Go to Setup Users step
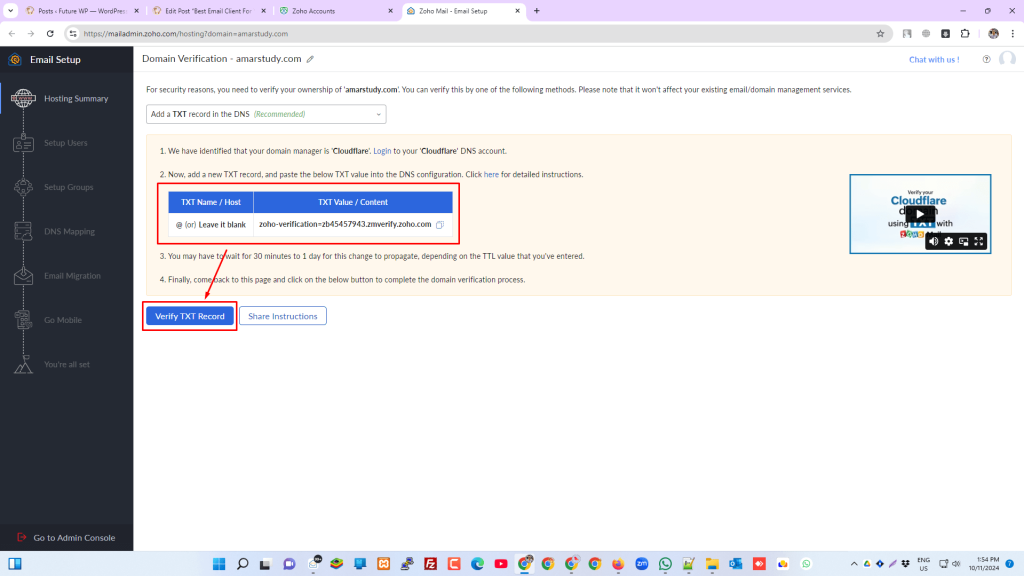 65,143
